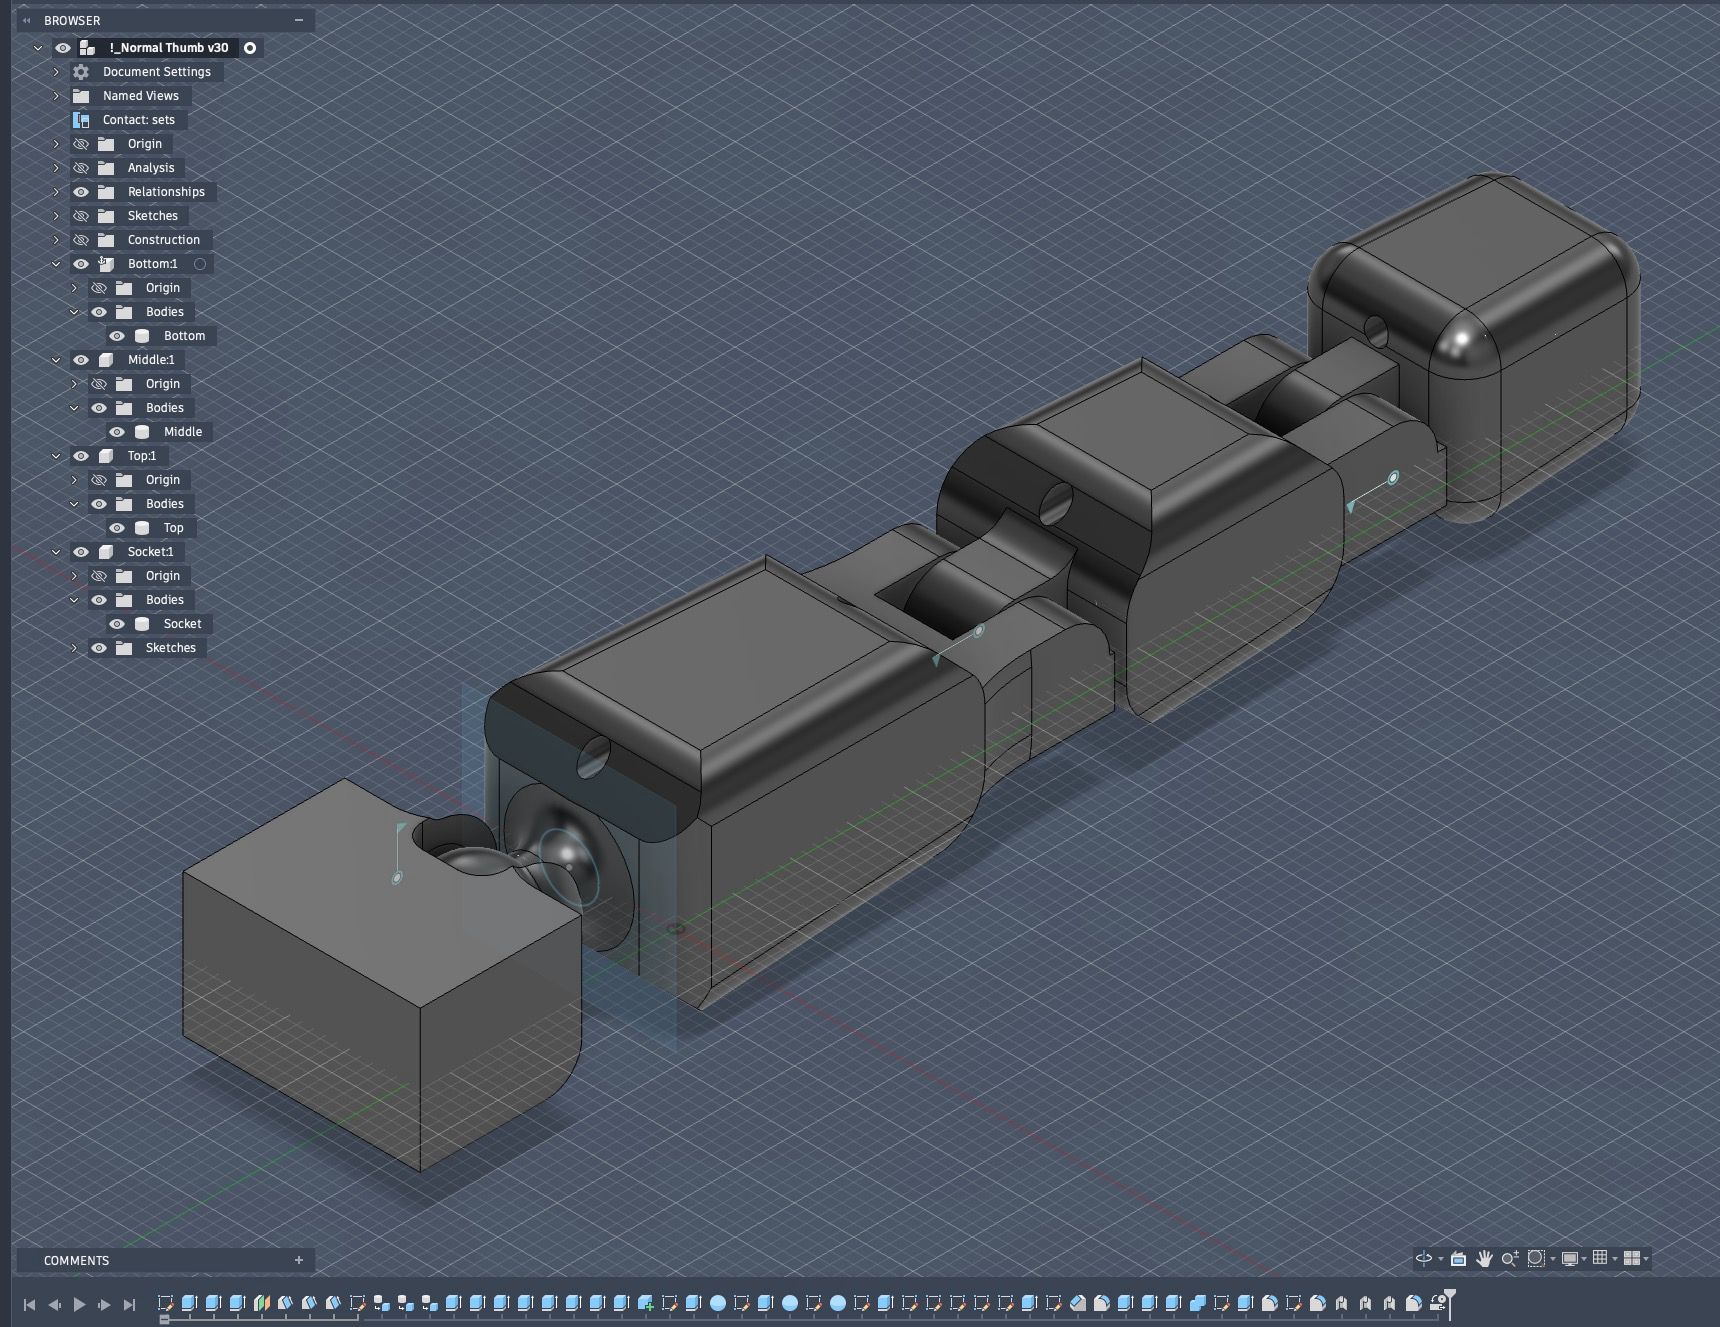Collapse the Browser panel using double arrows

tap(27, 20)
